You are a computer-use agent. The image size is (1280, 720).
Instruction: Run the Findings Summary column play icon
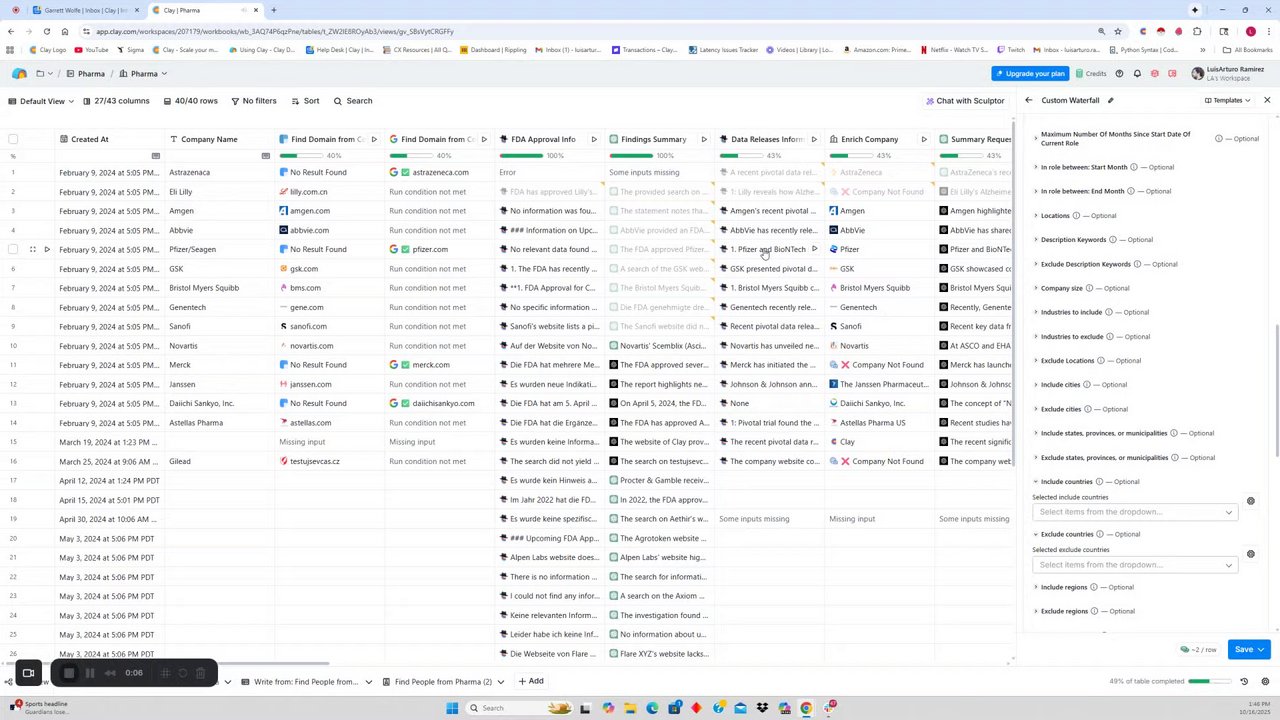[x=704, y=139]
